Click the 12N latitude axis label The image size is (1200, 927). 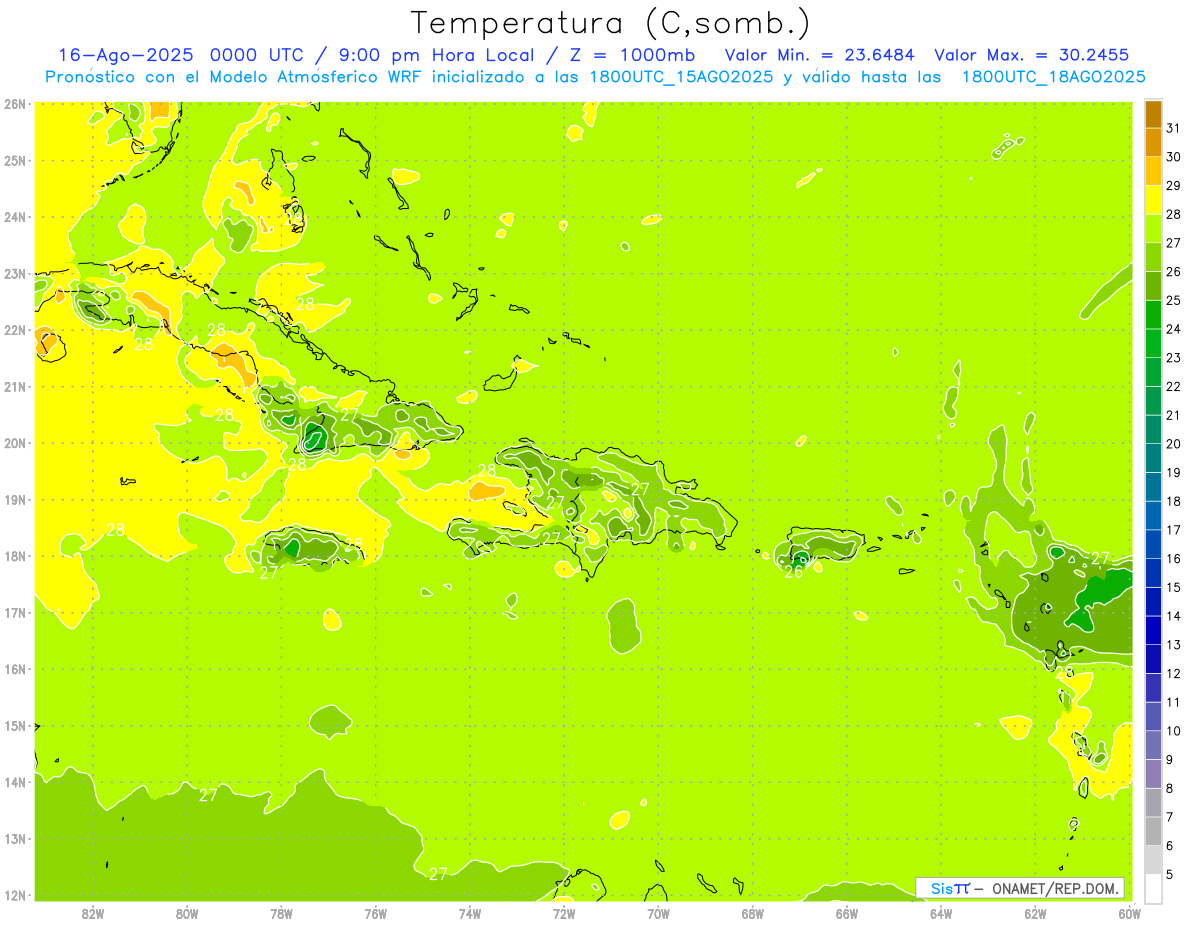(15, 895)
